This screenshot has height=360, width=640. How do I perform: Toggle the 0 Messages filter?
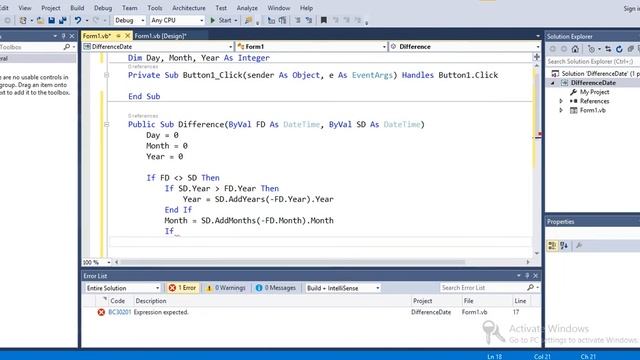[x=276, y=288]
